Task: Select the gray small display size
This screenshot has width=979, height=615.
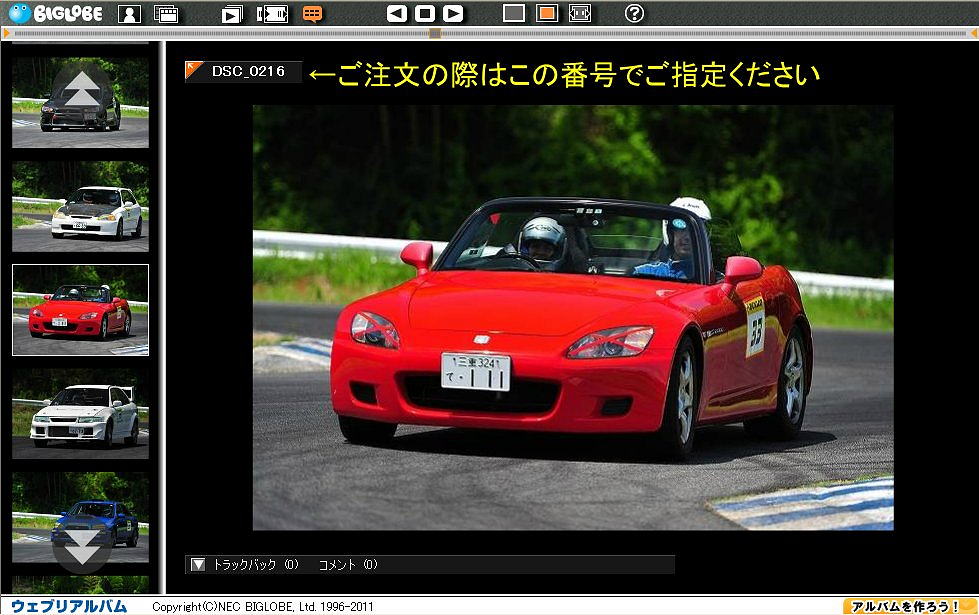Action: pyautogui.click(x=513, y=14)
